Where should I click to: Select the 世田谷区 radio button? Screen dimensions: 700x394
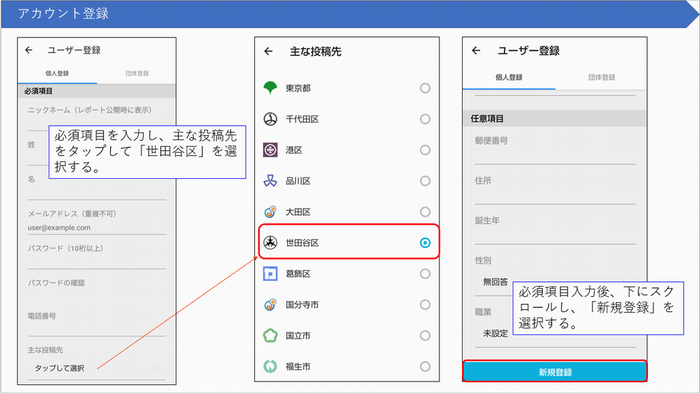(x=425, y=243)
